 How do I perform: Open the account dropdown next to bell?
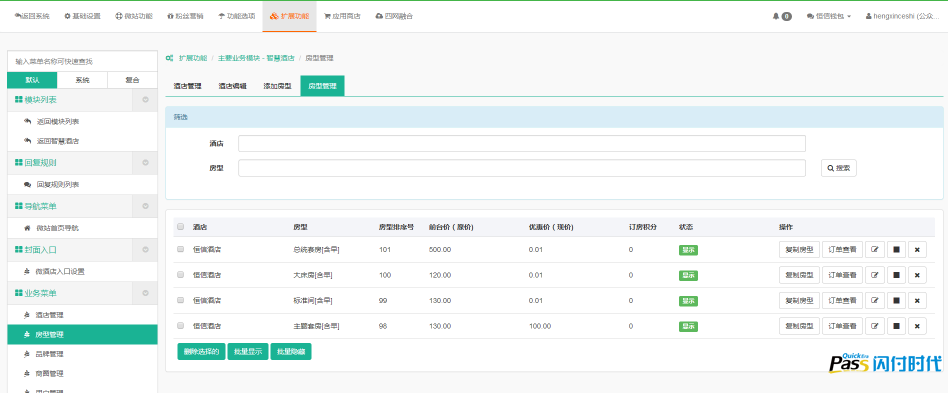[828, 16]
